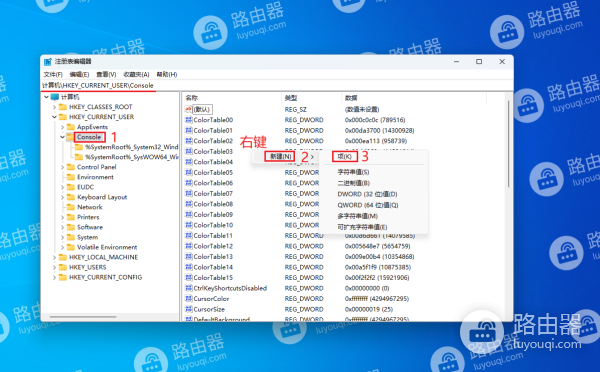Open the 帮助(H) menu
The height and width of the screenshot is (372, 600).
[x=166, y=74]
